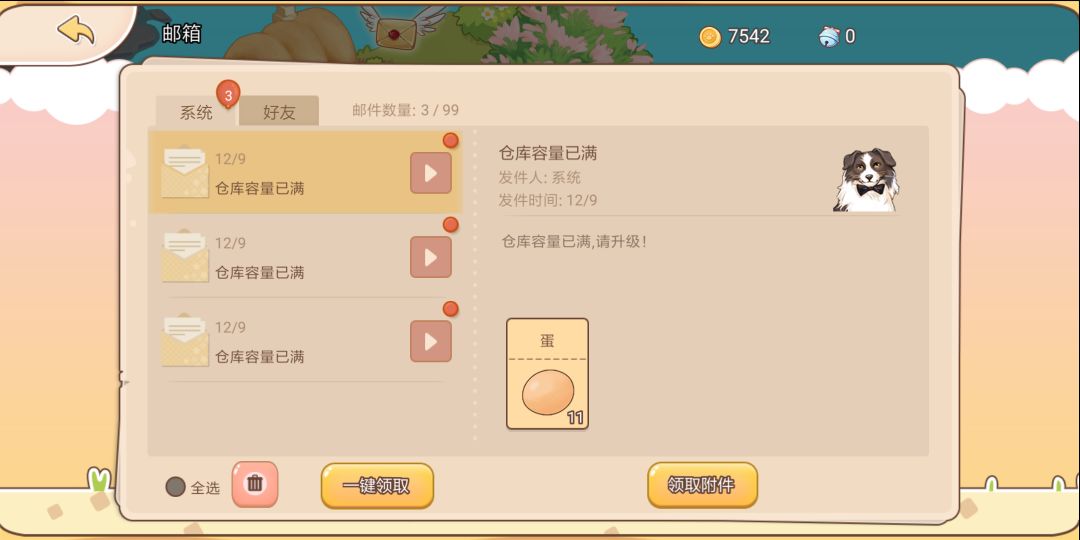Select the third 仓库容量已满 mail entry
The height and width of the screenshot is (540, 1080).
(x=305, y=341)
